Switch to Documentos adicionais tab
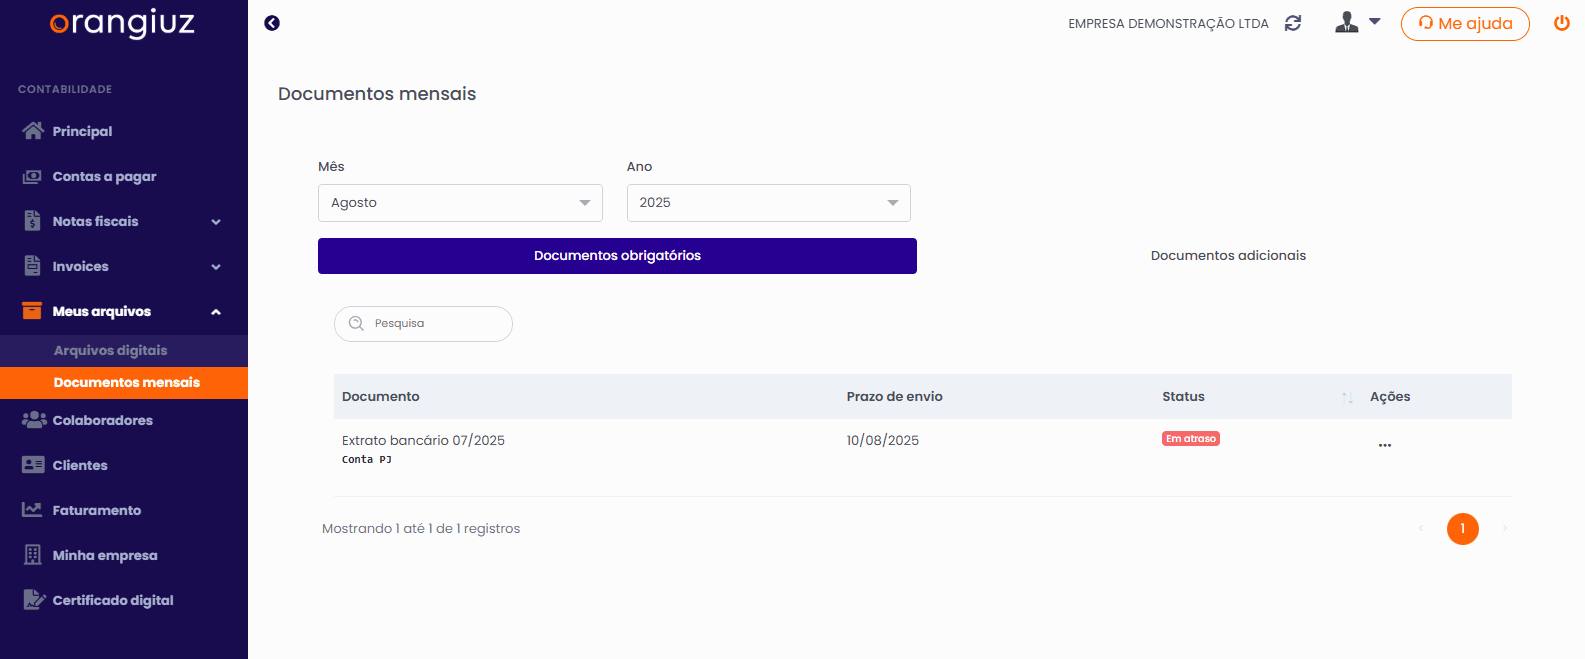This screenshot has width=1585, height=659. click(x=1228, y=256)
